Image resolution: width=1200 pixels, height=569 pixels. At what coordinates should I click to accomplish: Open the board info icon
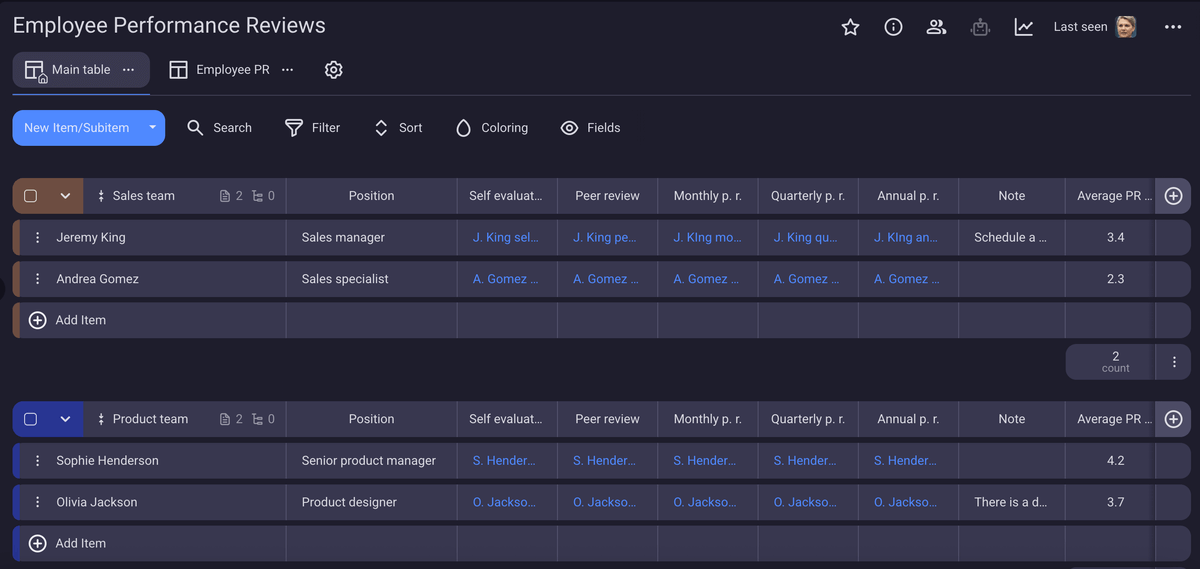click(x=893, y=27)
